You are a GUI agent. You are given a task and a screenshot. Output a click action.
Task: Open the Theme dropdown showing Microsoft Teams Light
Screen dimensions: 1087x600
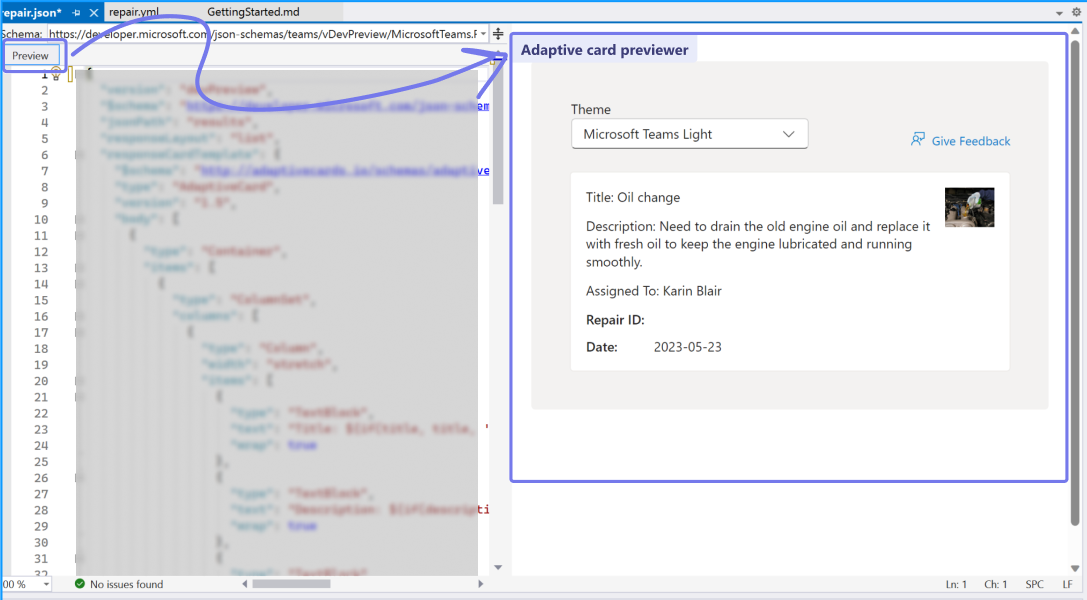[689, 134]
